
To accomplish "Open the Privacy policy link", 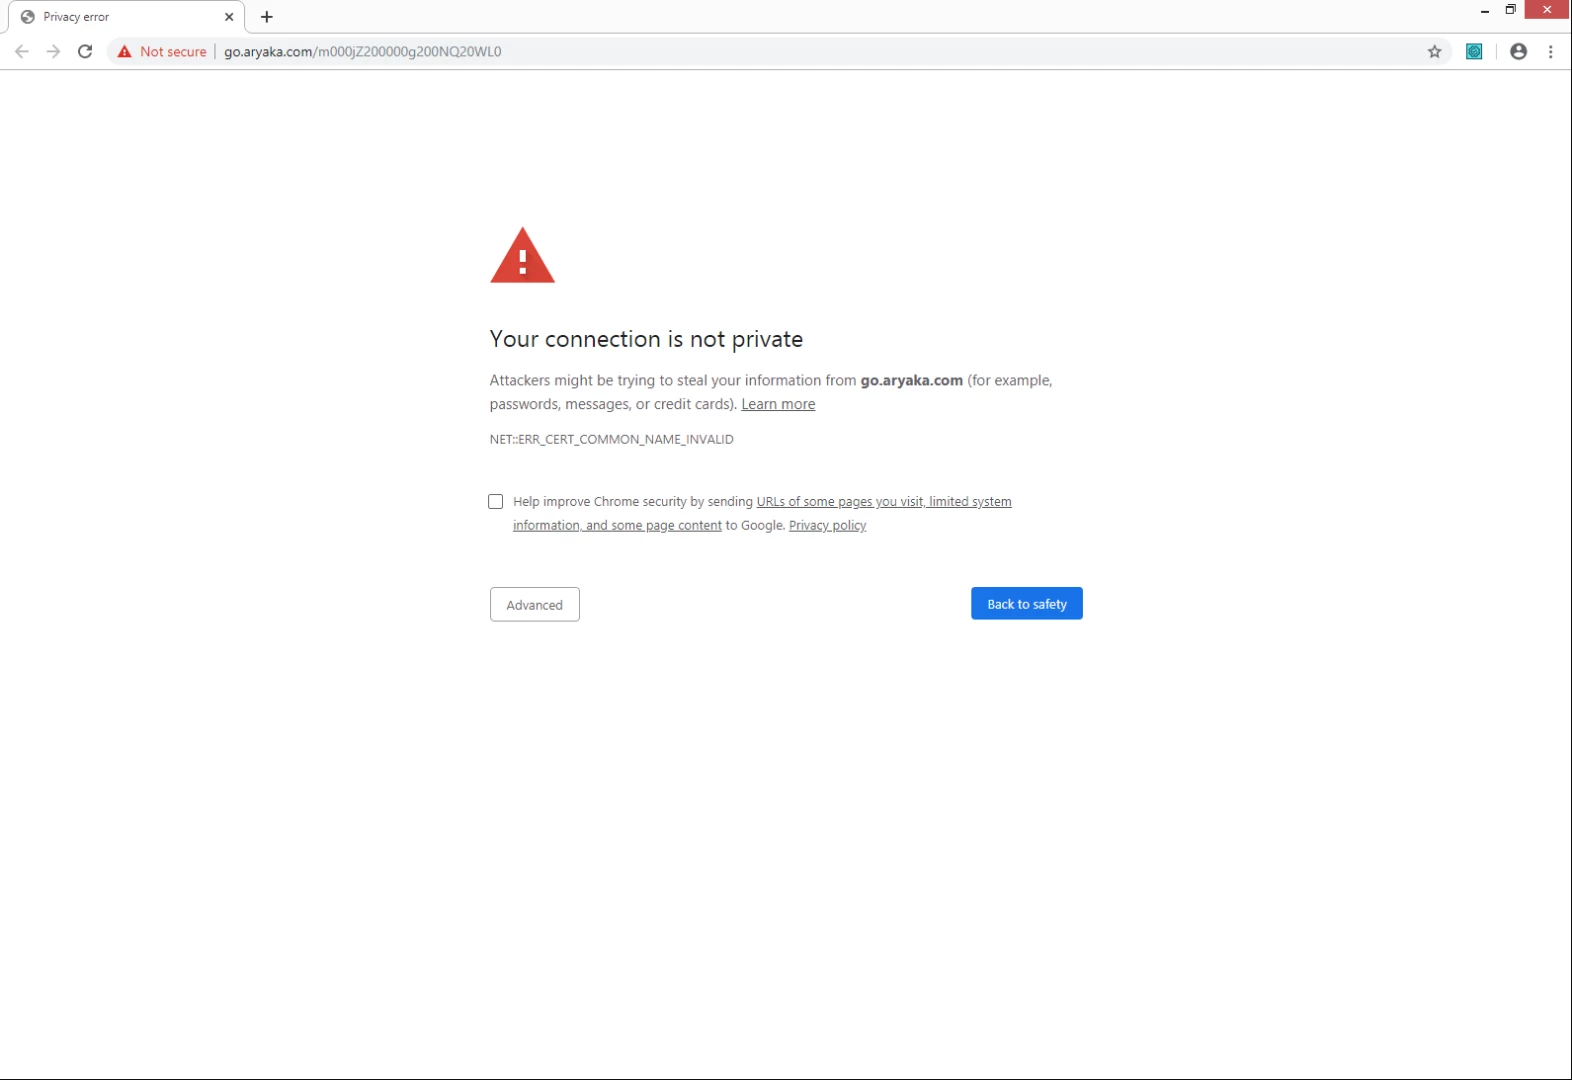I will point(827,525).
